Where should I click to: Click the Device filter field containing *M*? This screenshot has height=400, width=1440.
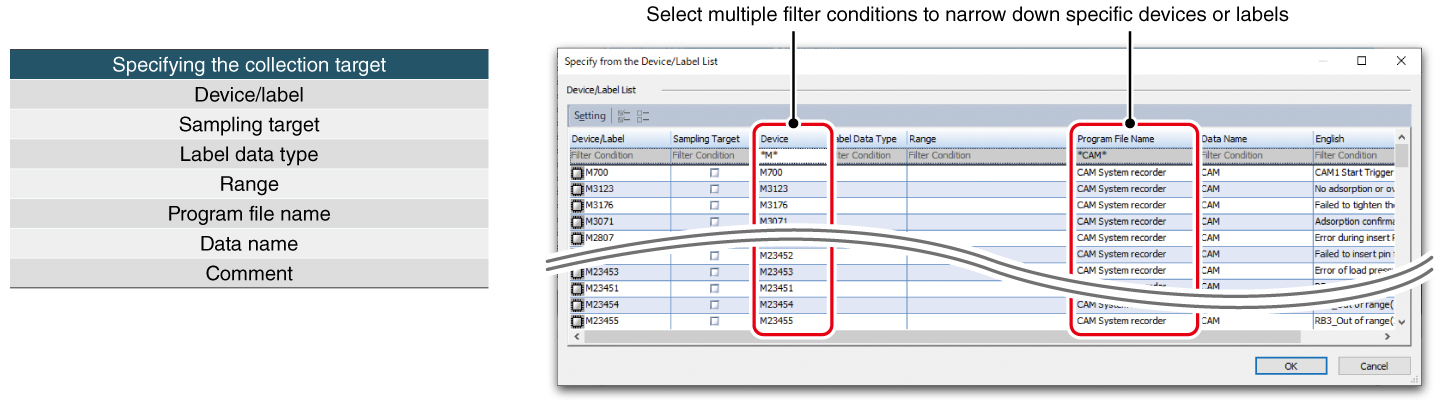[792, 156]
